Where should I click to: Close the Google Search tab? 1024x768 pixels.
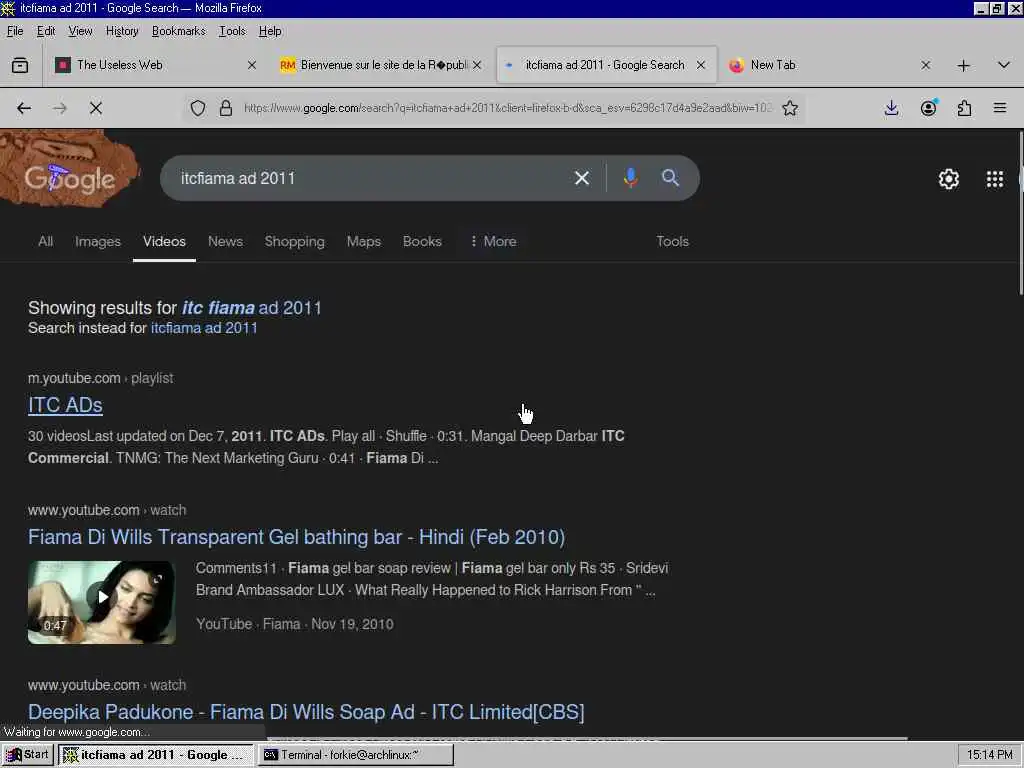pyautogui.click(x=701, y=65)
